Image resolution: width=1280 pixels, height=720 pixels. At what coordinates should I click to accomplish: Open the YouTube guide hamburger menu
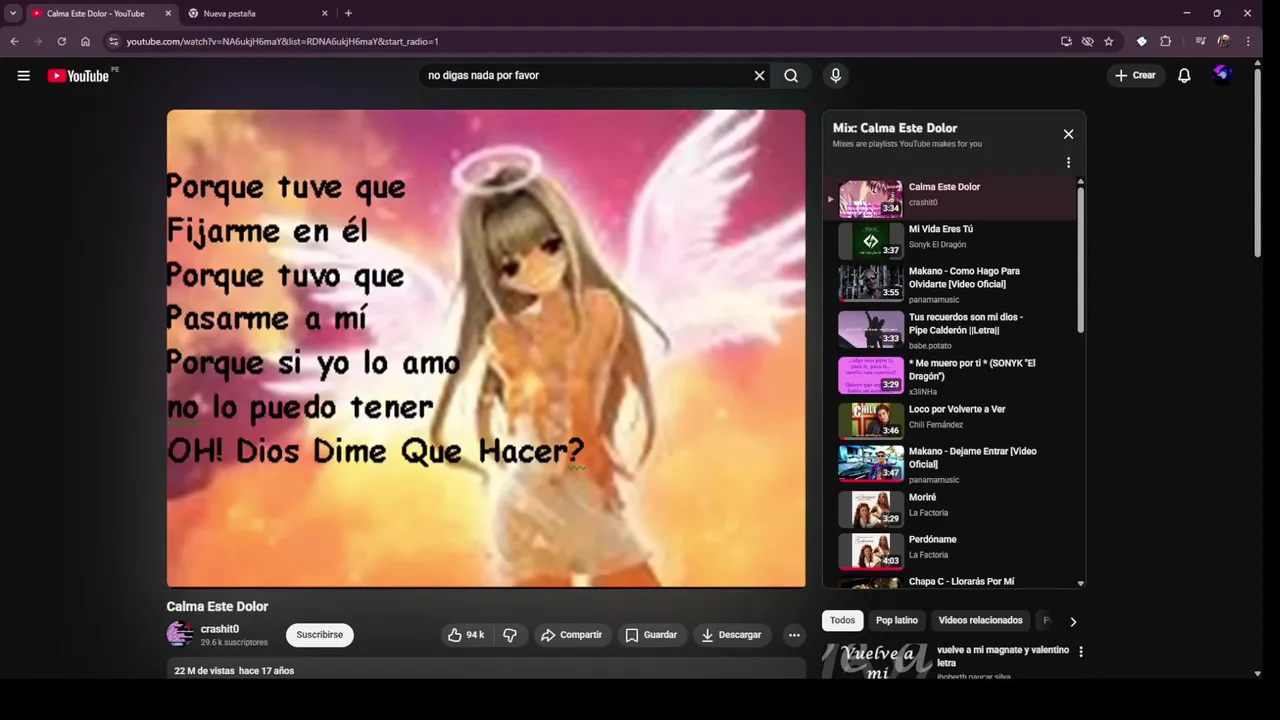click(23, 75)
